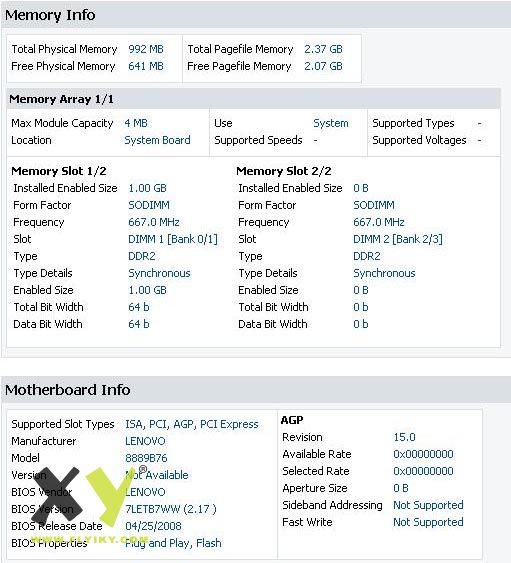Click the Motherboard Info section header
This screenshot has height=563, width=511.
(68, 390)
